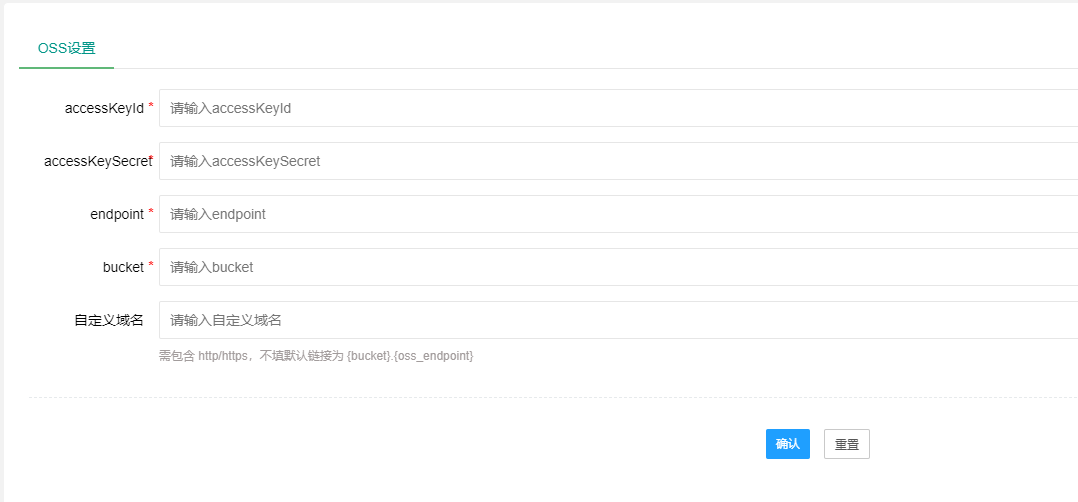
Task: Select the endpoint label text
Action: pos(116,214)
